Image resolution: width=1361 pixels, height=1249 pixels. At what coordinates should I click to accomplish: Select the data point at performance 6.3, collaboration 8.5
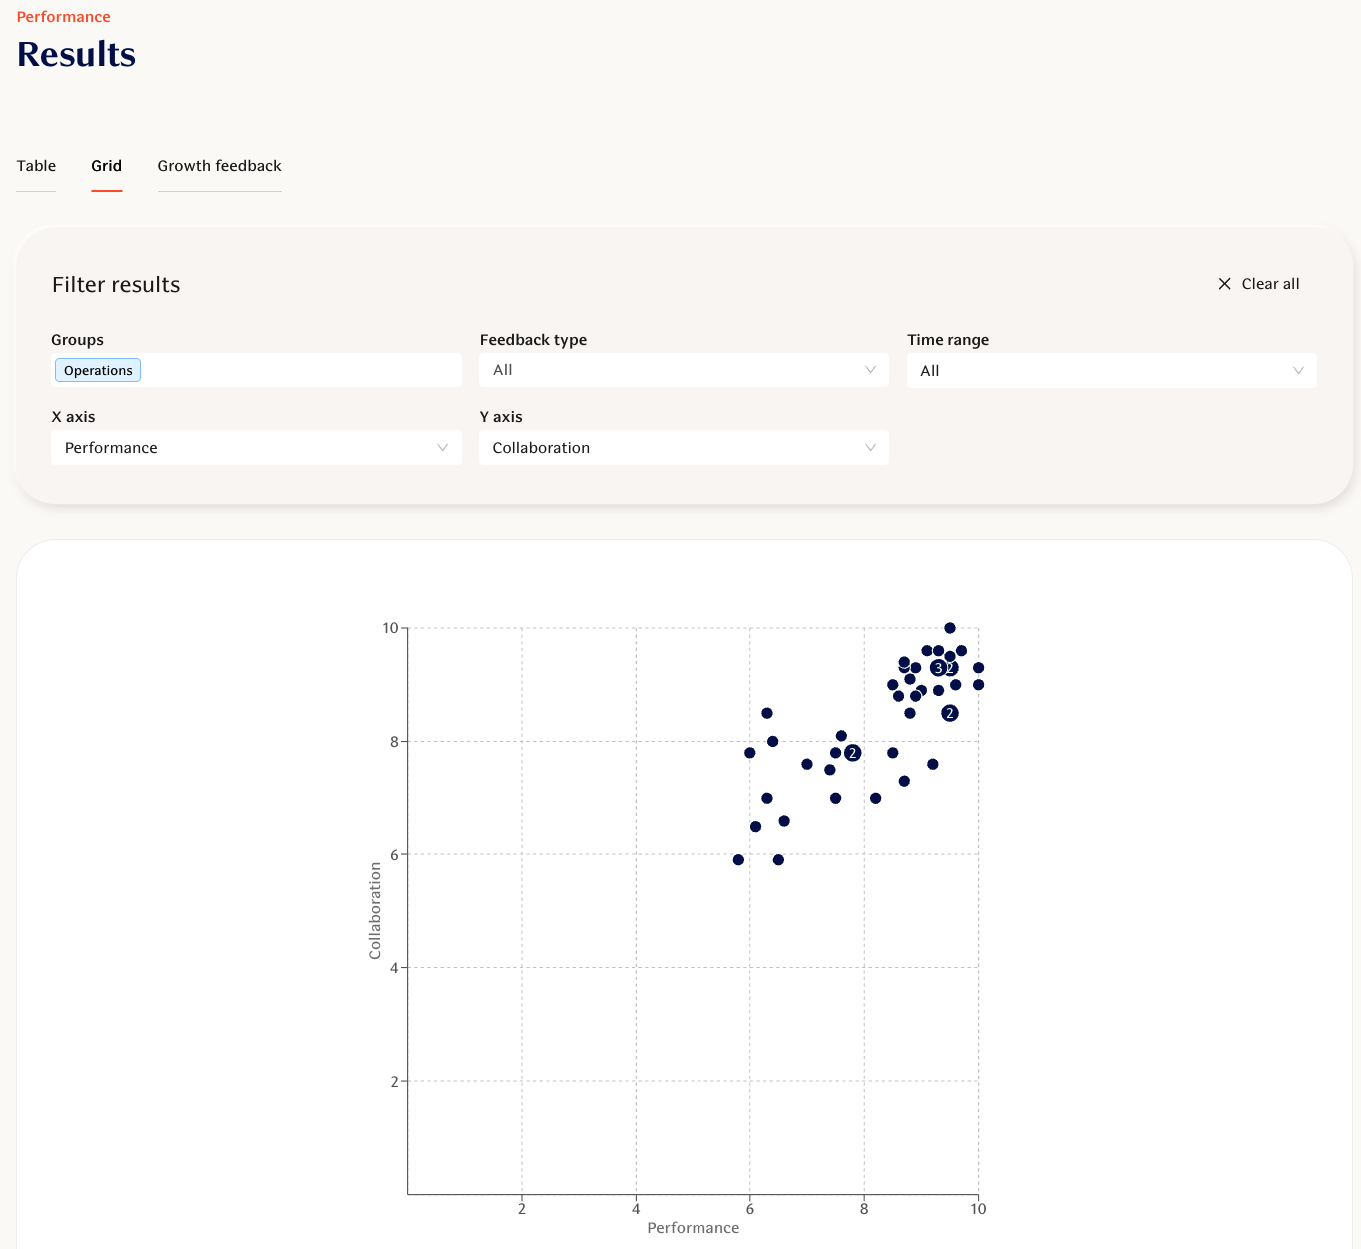pos(767,713)
